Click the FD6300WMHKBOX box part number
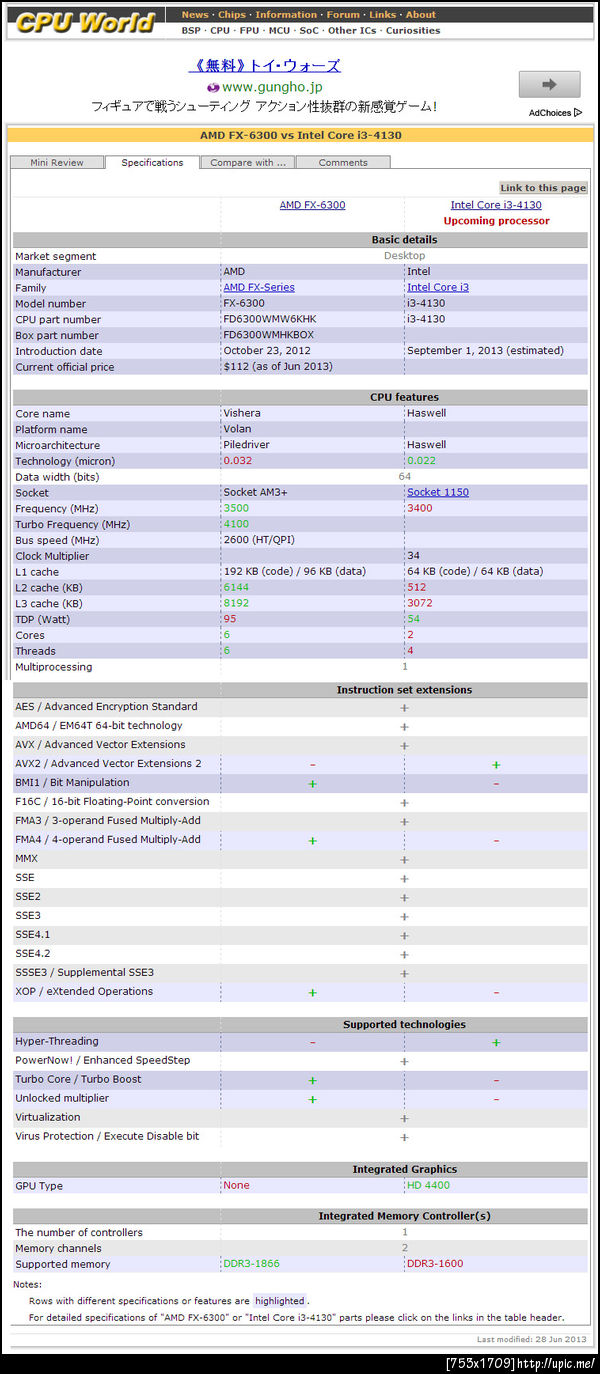The width and height of the screenshot is (600, 1374). coord(269,335)
